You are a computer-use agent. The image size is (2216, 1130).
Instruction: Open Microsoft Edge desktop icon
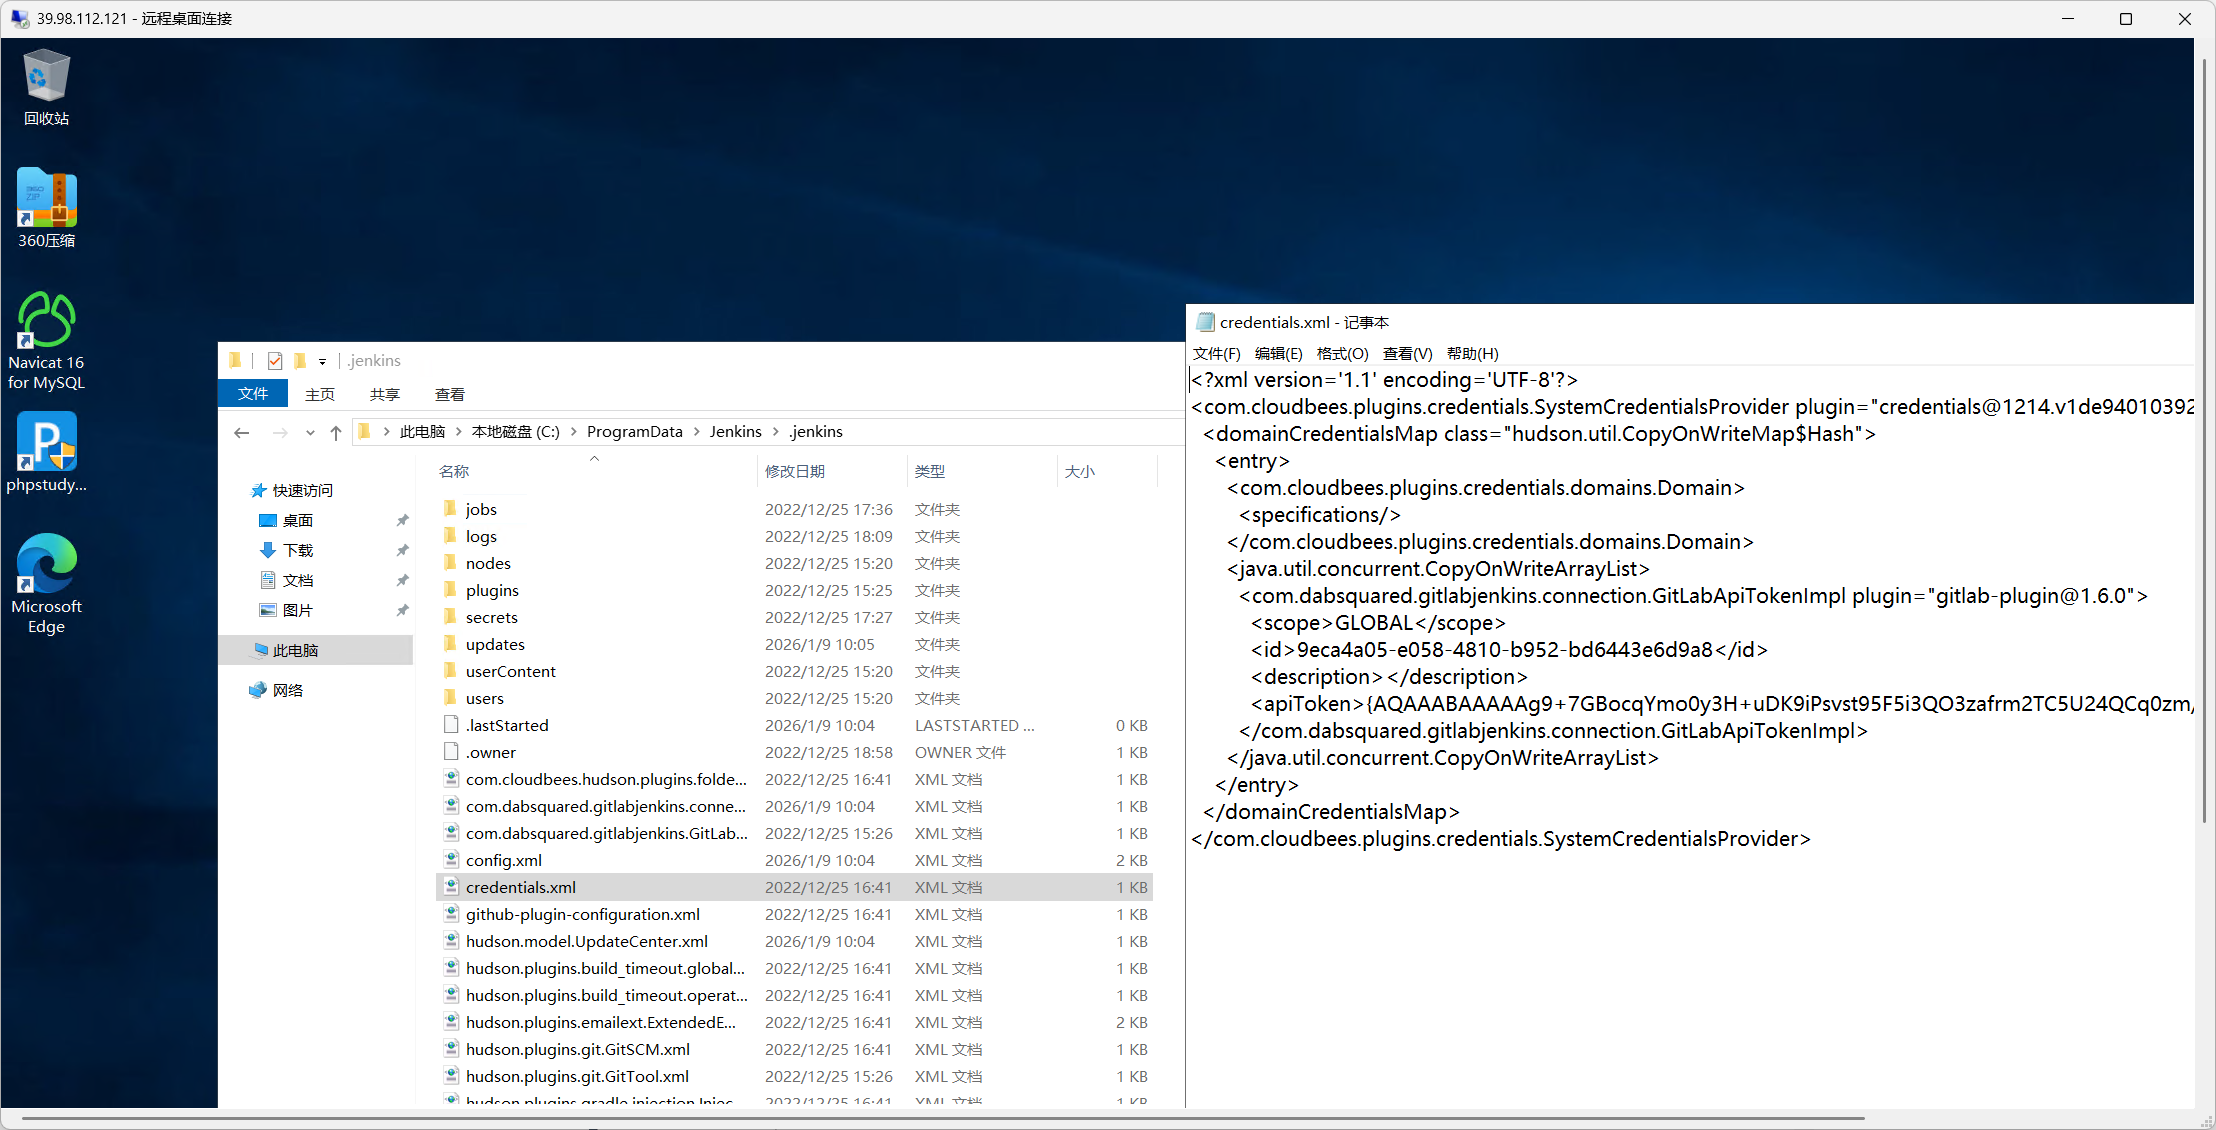click(x=46, y=584)
